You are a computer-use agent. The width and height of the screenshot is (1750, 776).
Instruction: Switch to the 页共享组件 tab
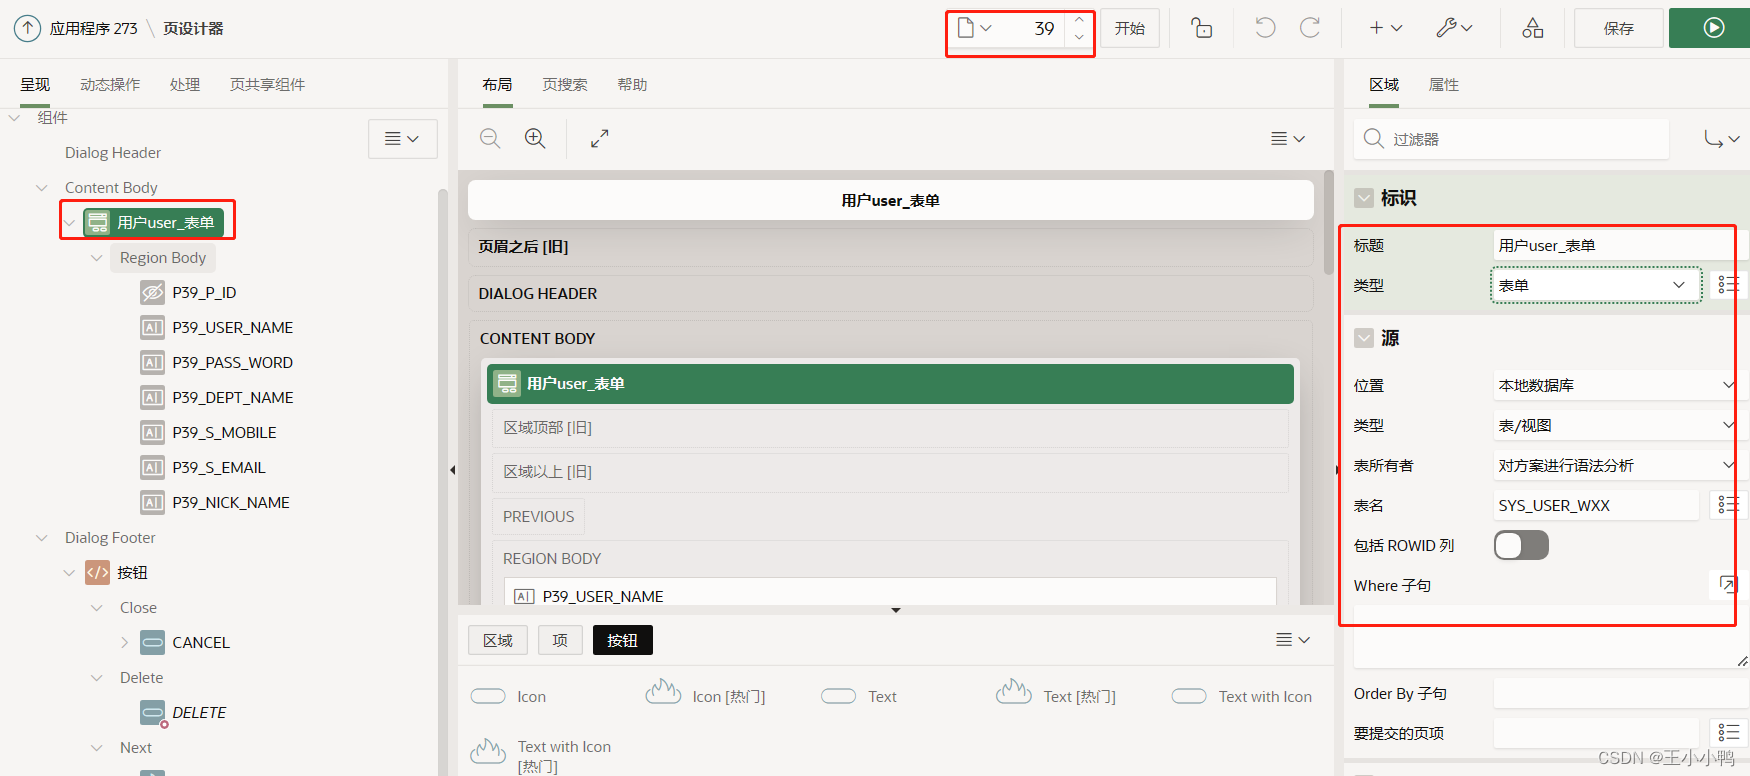pos(267,85)
